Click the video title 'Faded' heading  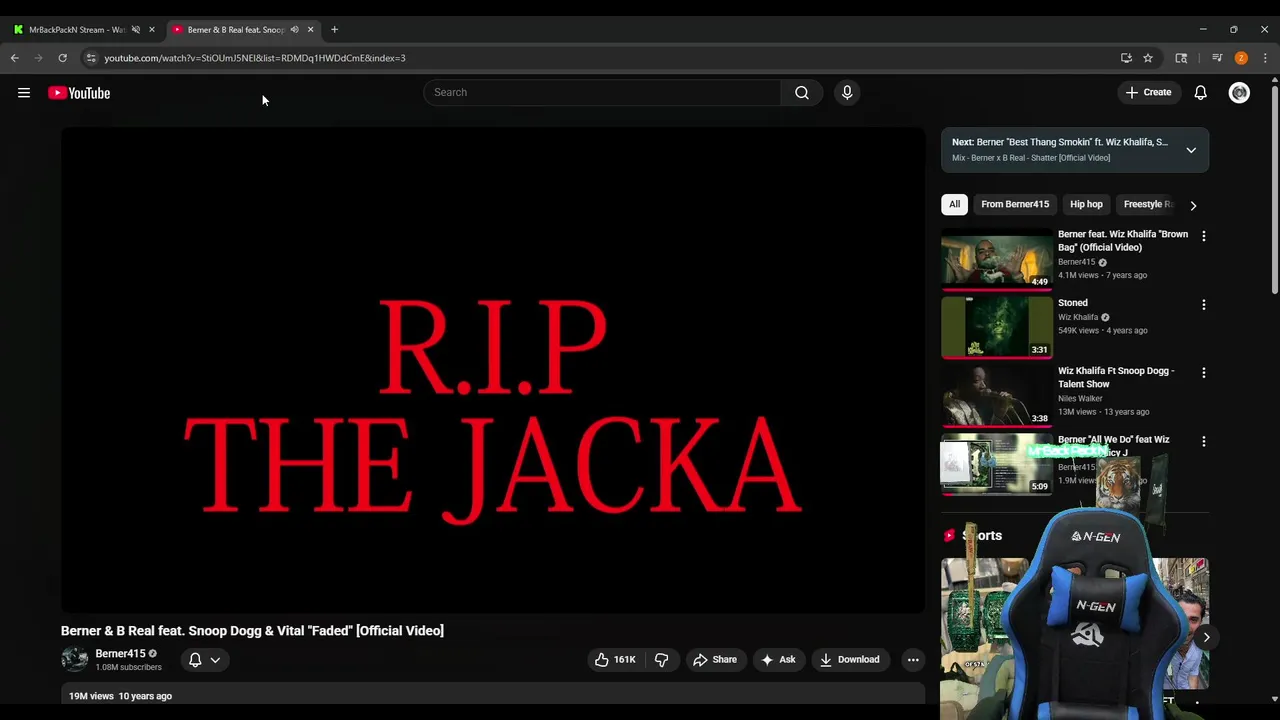pos(252,631)
